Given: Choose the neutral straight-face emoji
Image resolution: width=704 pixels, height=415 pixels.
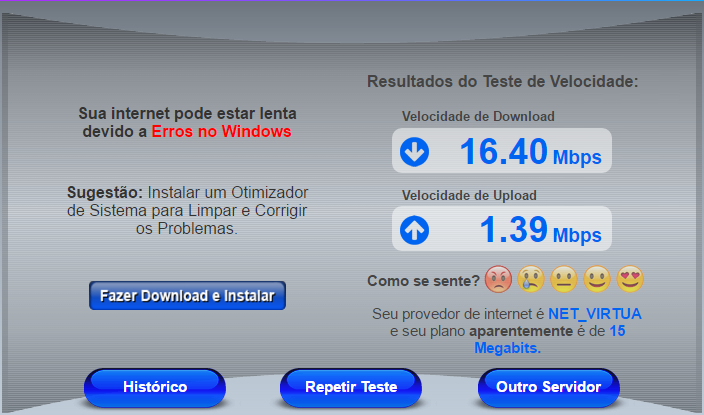Looking at the screenshot, I should (564, 279).
